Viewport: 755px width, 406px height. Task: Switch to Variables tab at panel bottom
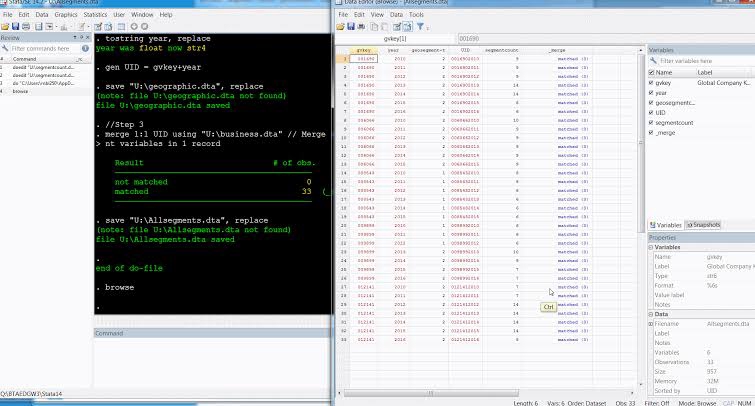(665, 225)
